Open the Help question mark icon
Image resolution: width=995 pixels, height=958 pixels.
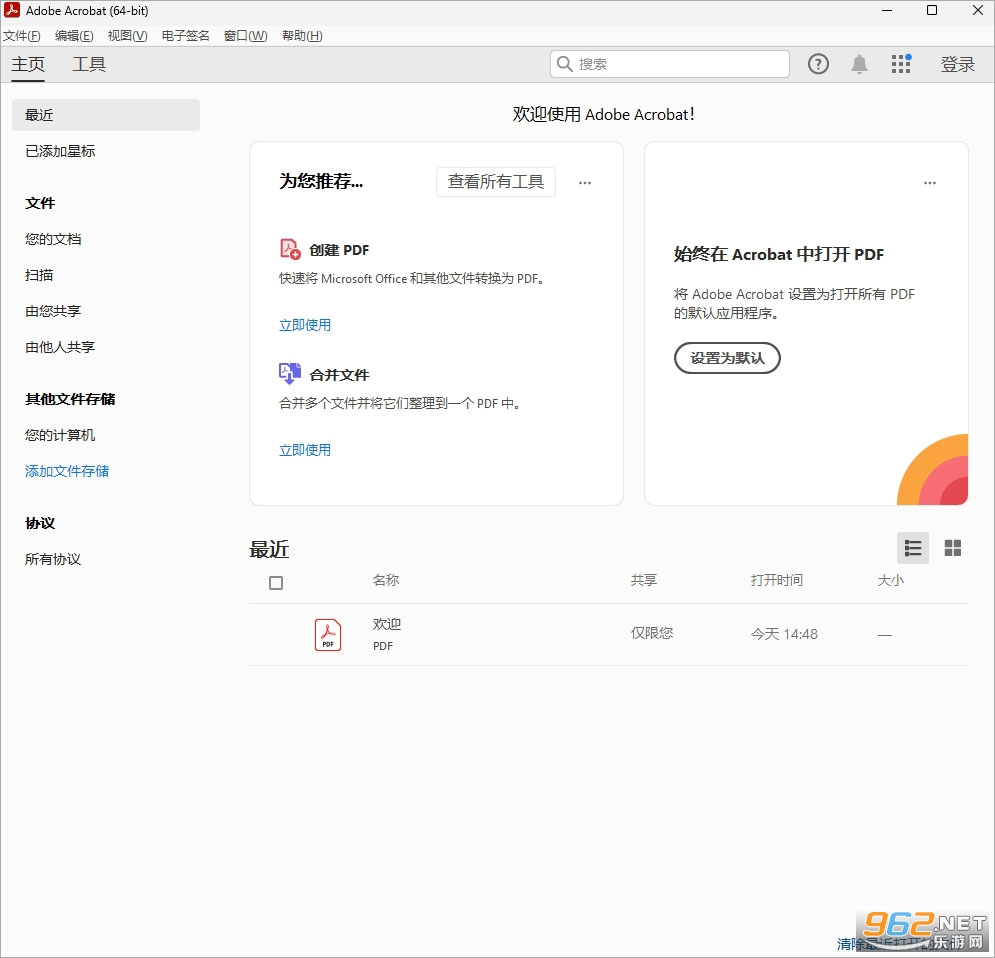[818, 64]
